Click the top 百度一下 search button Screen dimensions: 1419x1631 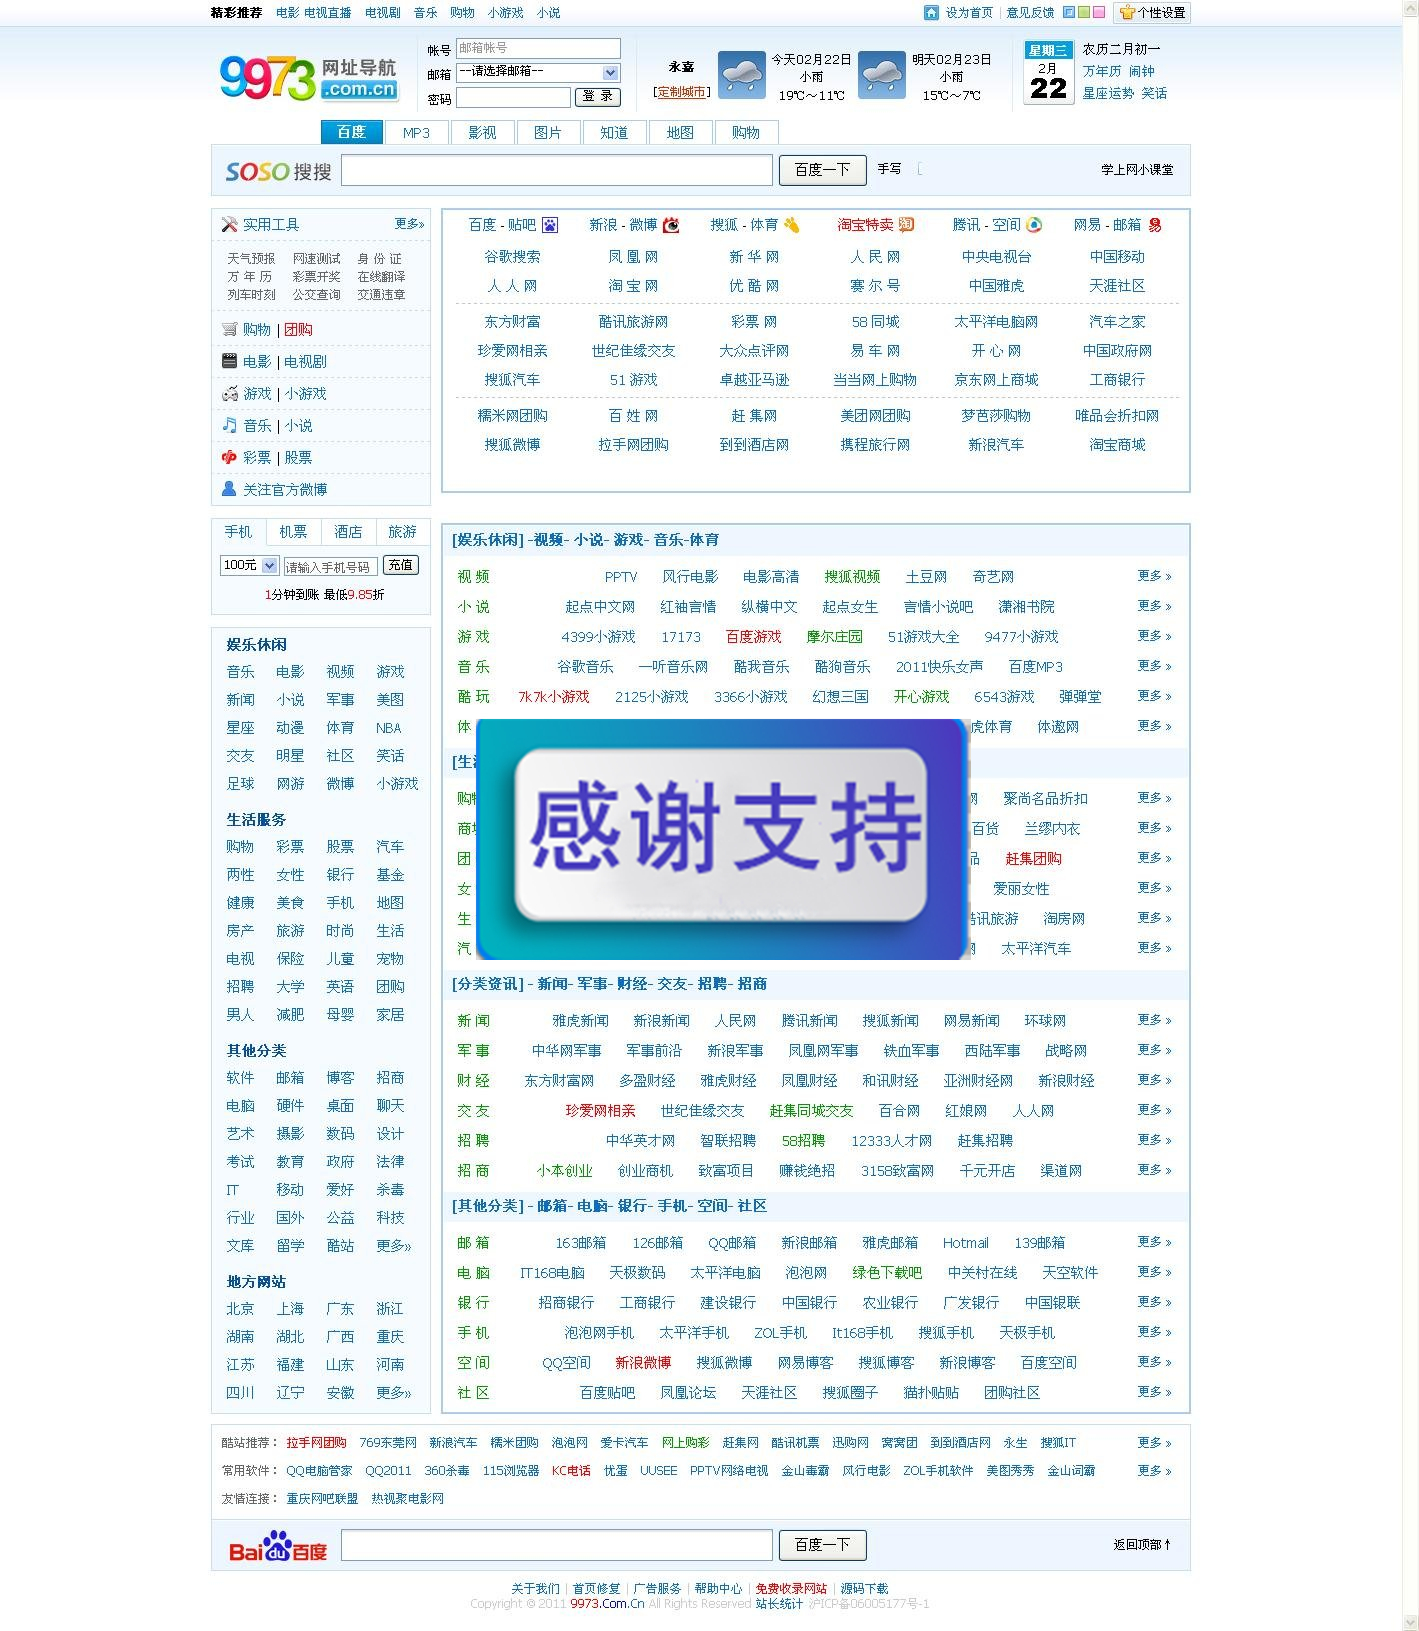click(x=822, y=170)
